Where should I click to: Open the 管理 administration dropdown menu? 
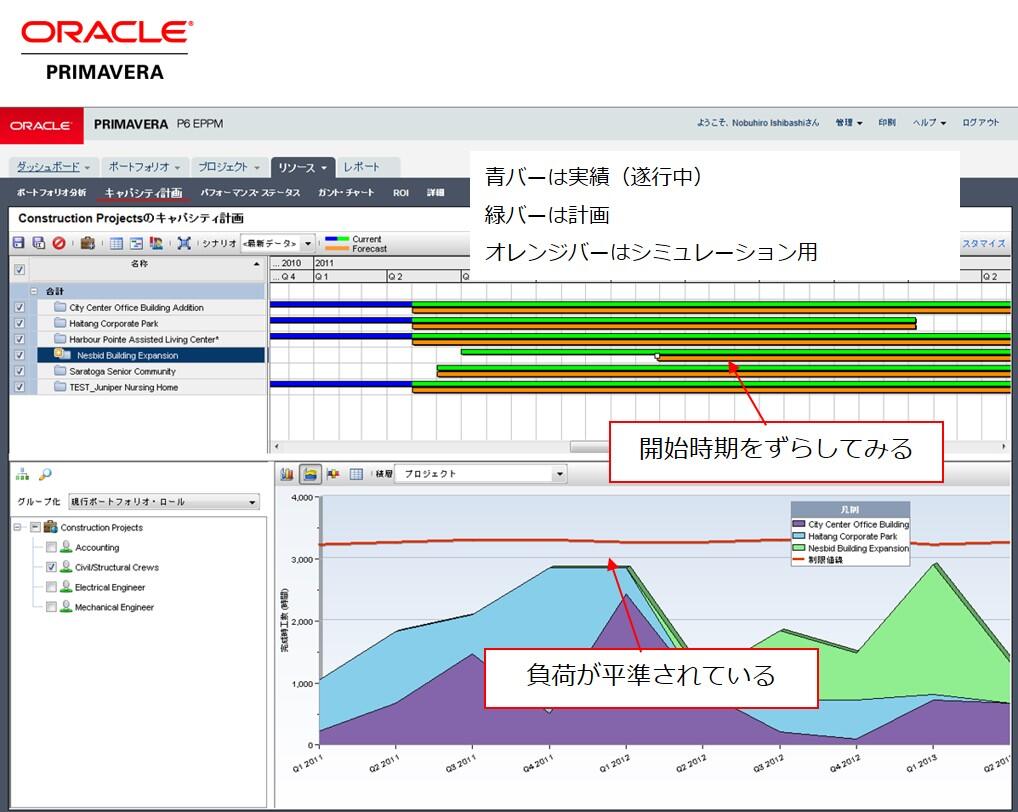pyautogui.click(x=849, y=123)
